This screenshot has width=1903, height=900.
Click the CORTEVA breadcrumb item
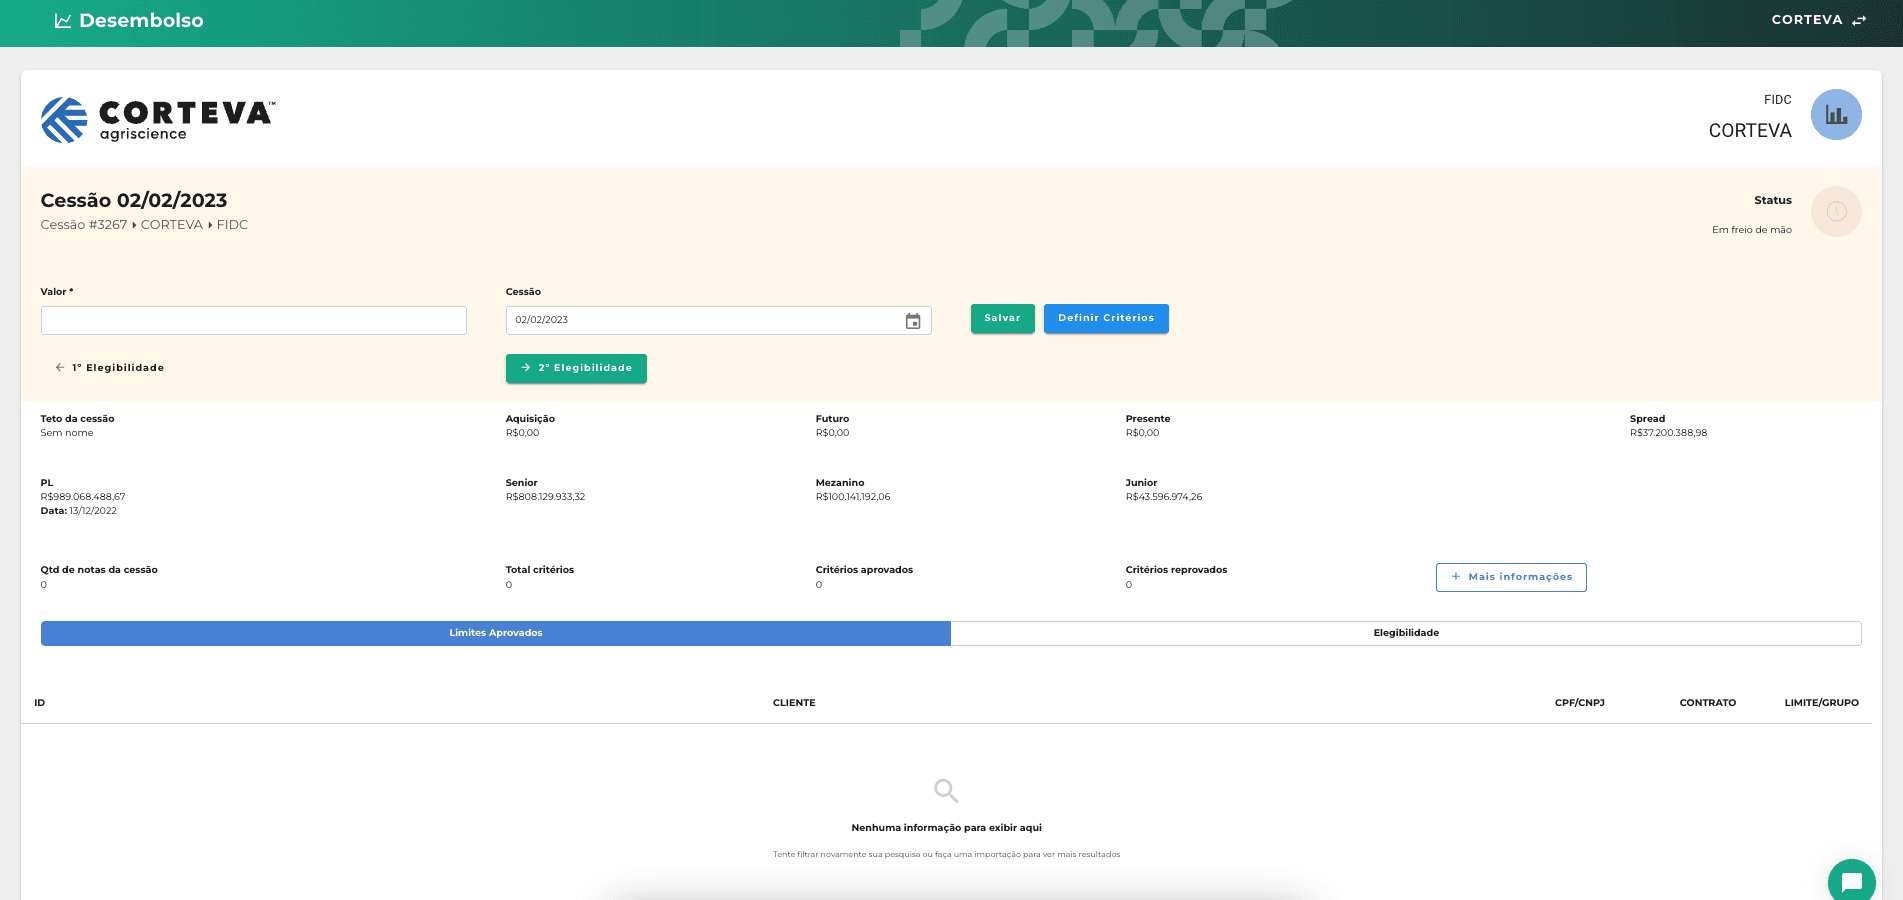pyautogui.click(x=172, y=225)
